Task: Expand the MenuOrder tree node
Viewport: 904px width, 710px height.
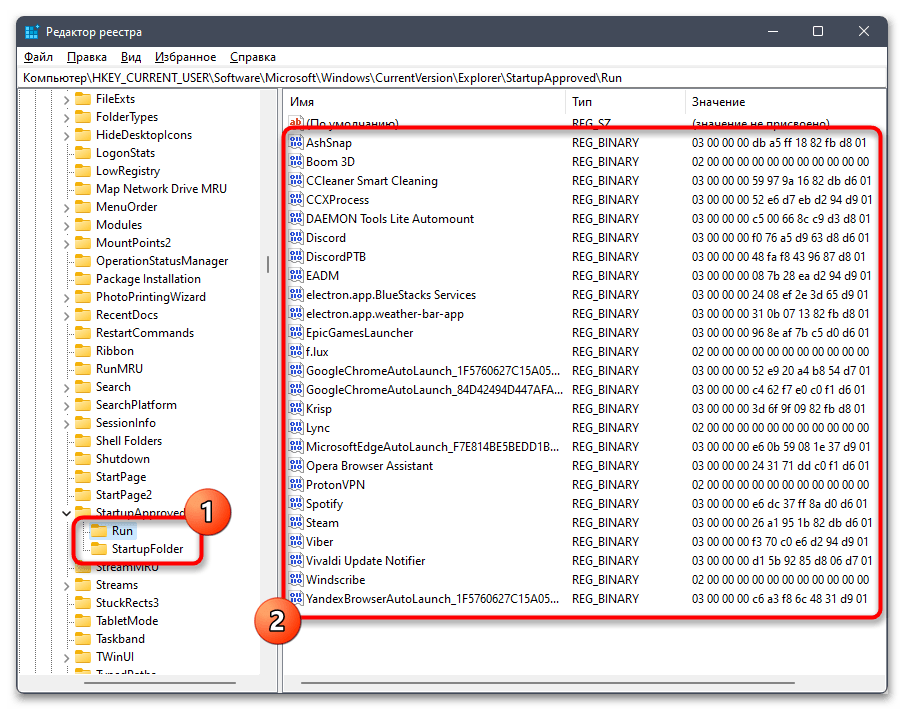Action: (66, 207)
